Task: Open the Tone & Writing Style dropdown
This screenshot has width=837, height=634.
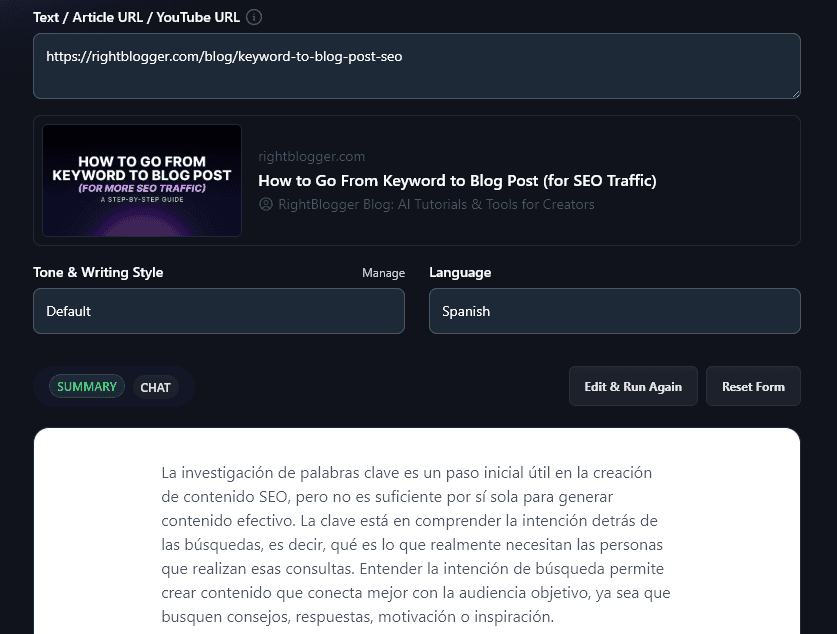Action: pos(219,311)
